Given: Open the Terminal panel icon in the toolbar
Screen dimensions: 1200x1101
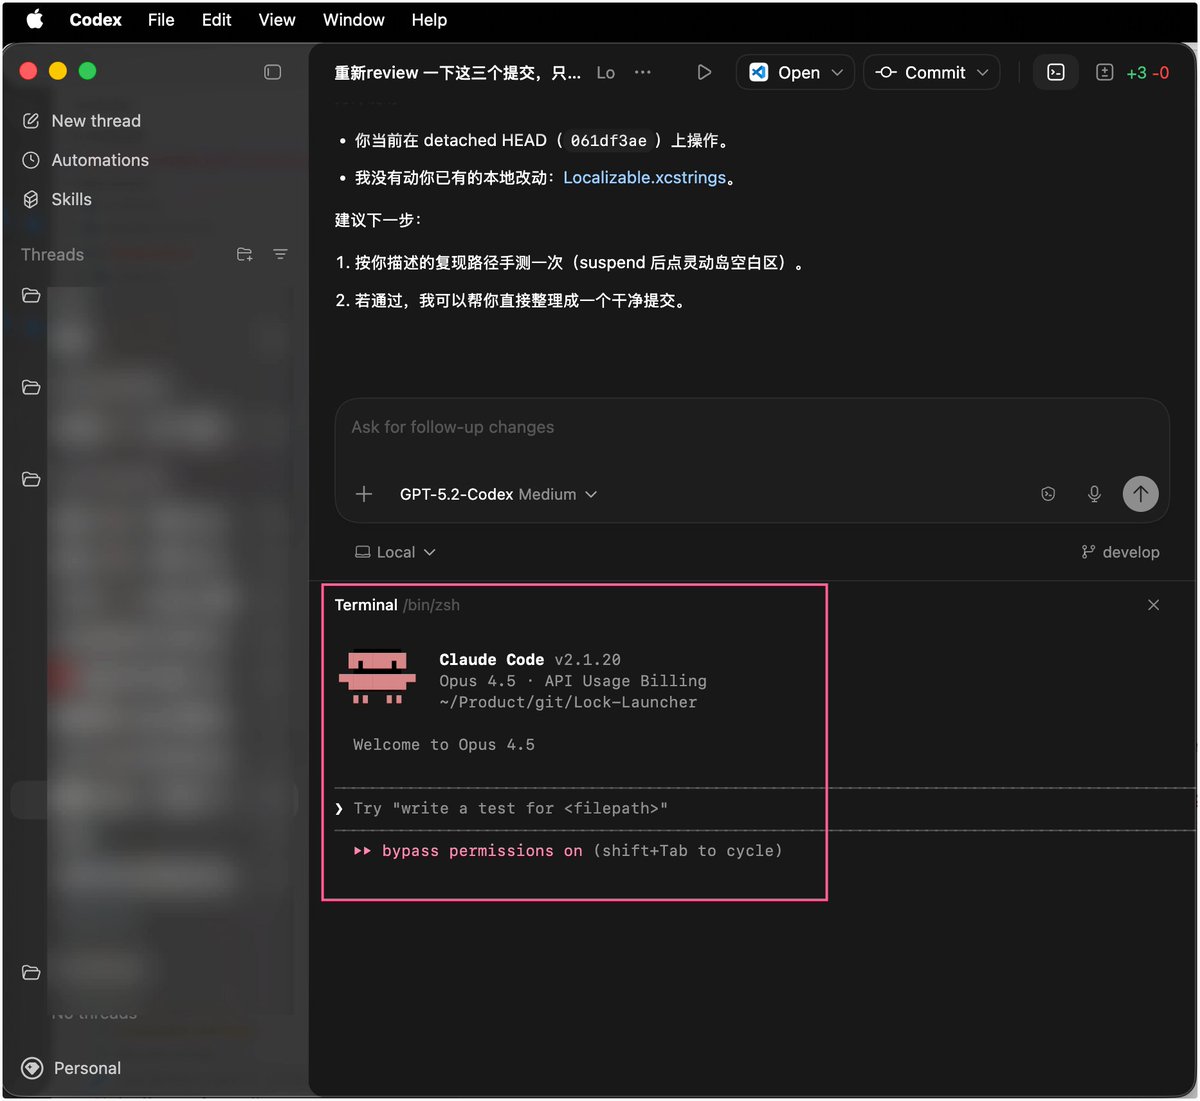Looking at the screenshot, I should (1056, 72).
